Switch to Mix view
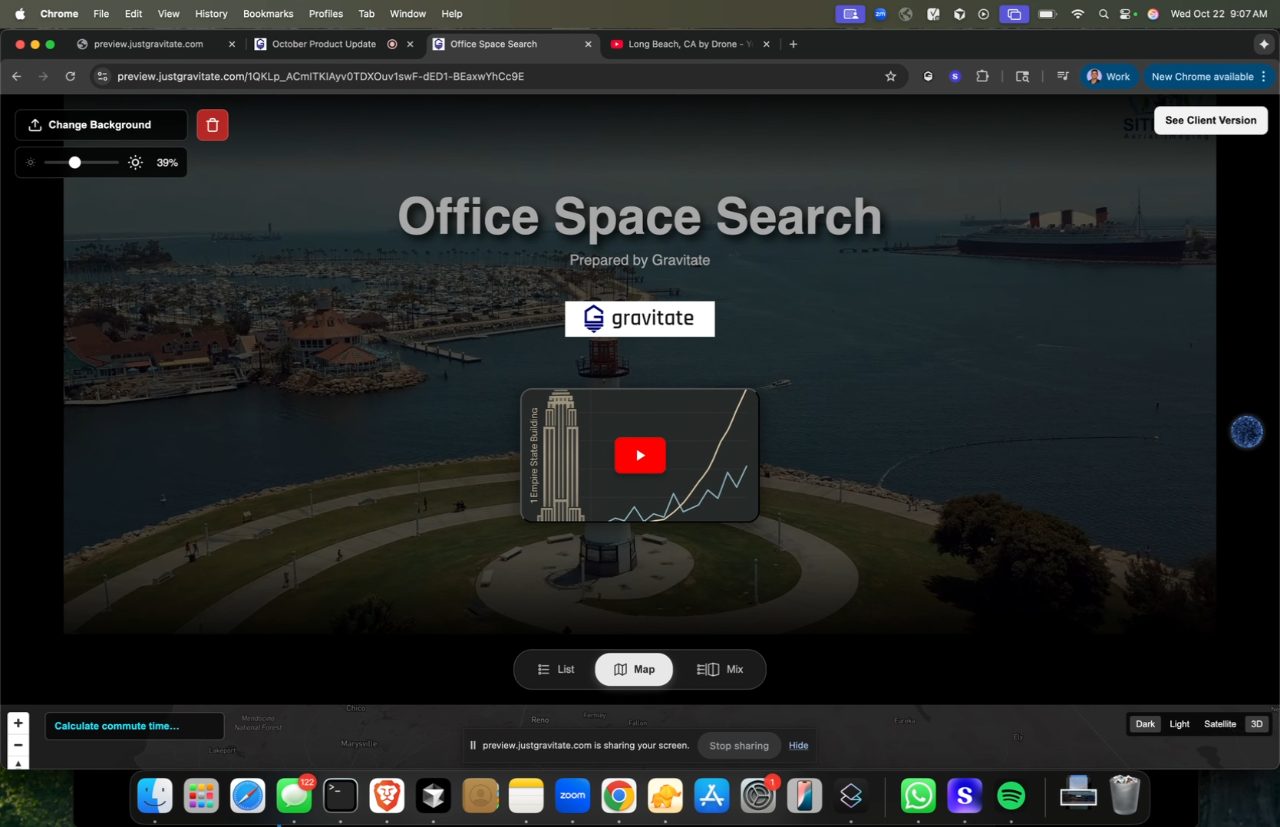The height and width of the screenshot is (827, 1280). 720,669
